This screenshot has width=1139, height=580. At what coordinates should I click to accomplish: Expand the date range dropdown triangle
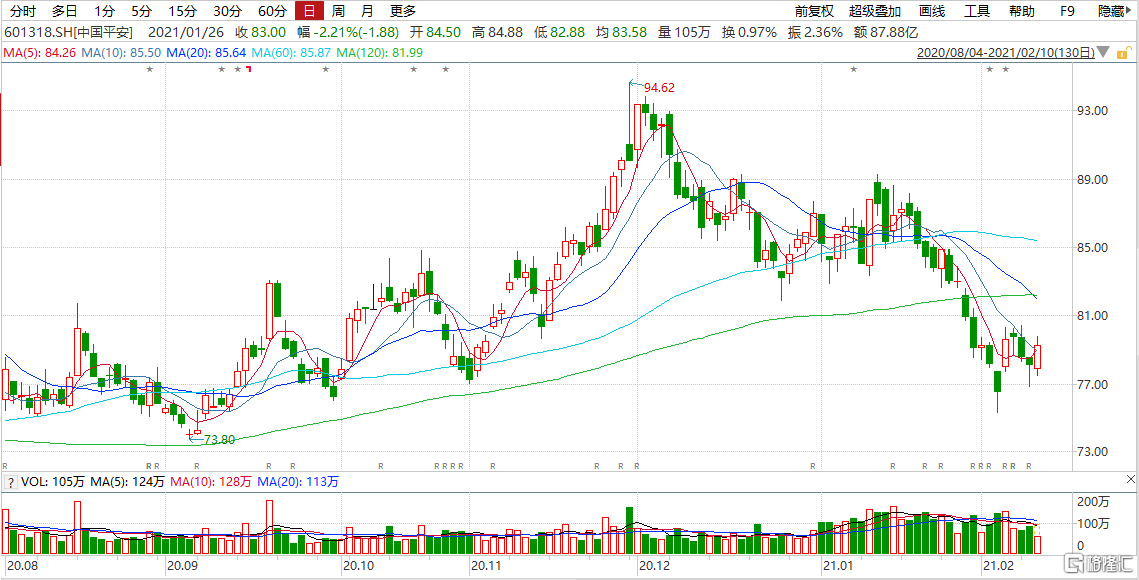pos(1103,52)
